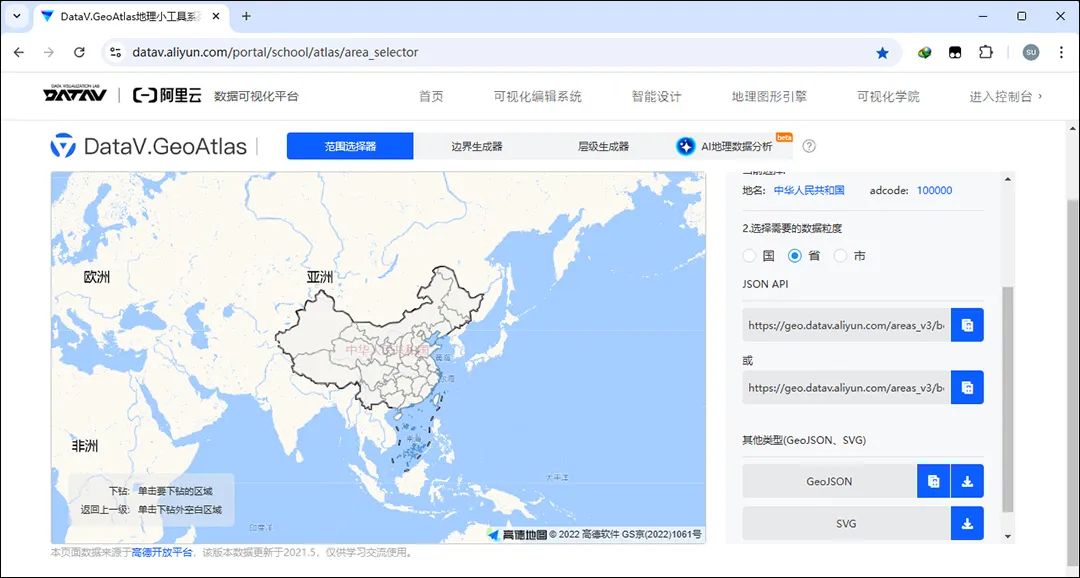1080x578 pixels.
Task: Open the help question mark icon
Action: click(809, 146)
